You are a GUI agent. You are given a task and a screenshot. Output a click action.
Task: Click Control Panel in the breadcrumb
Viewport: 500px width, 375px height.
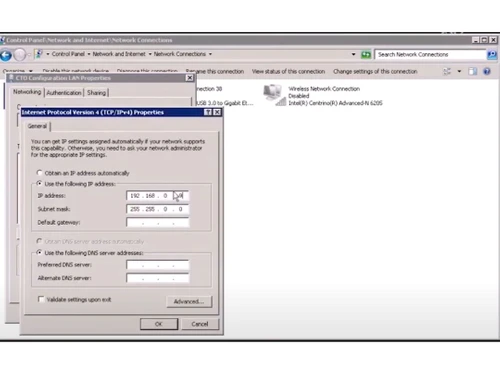pos(68,54)
